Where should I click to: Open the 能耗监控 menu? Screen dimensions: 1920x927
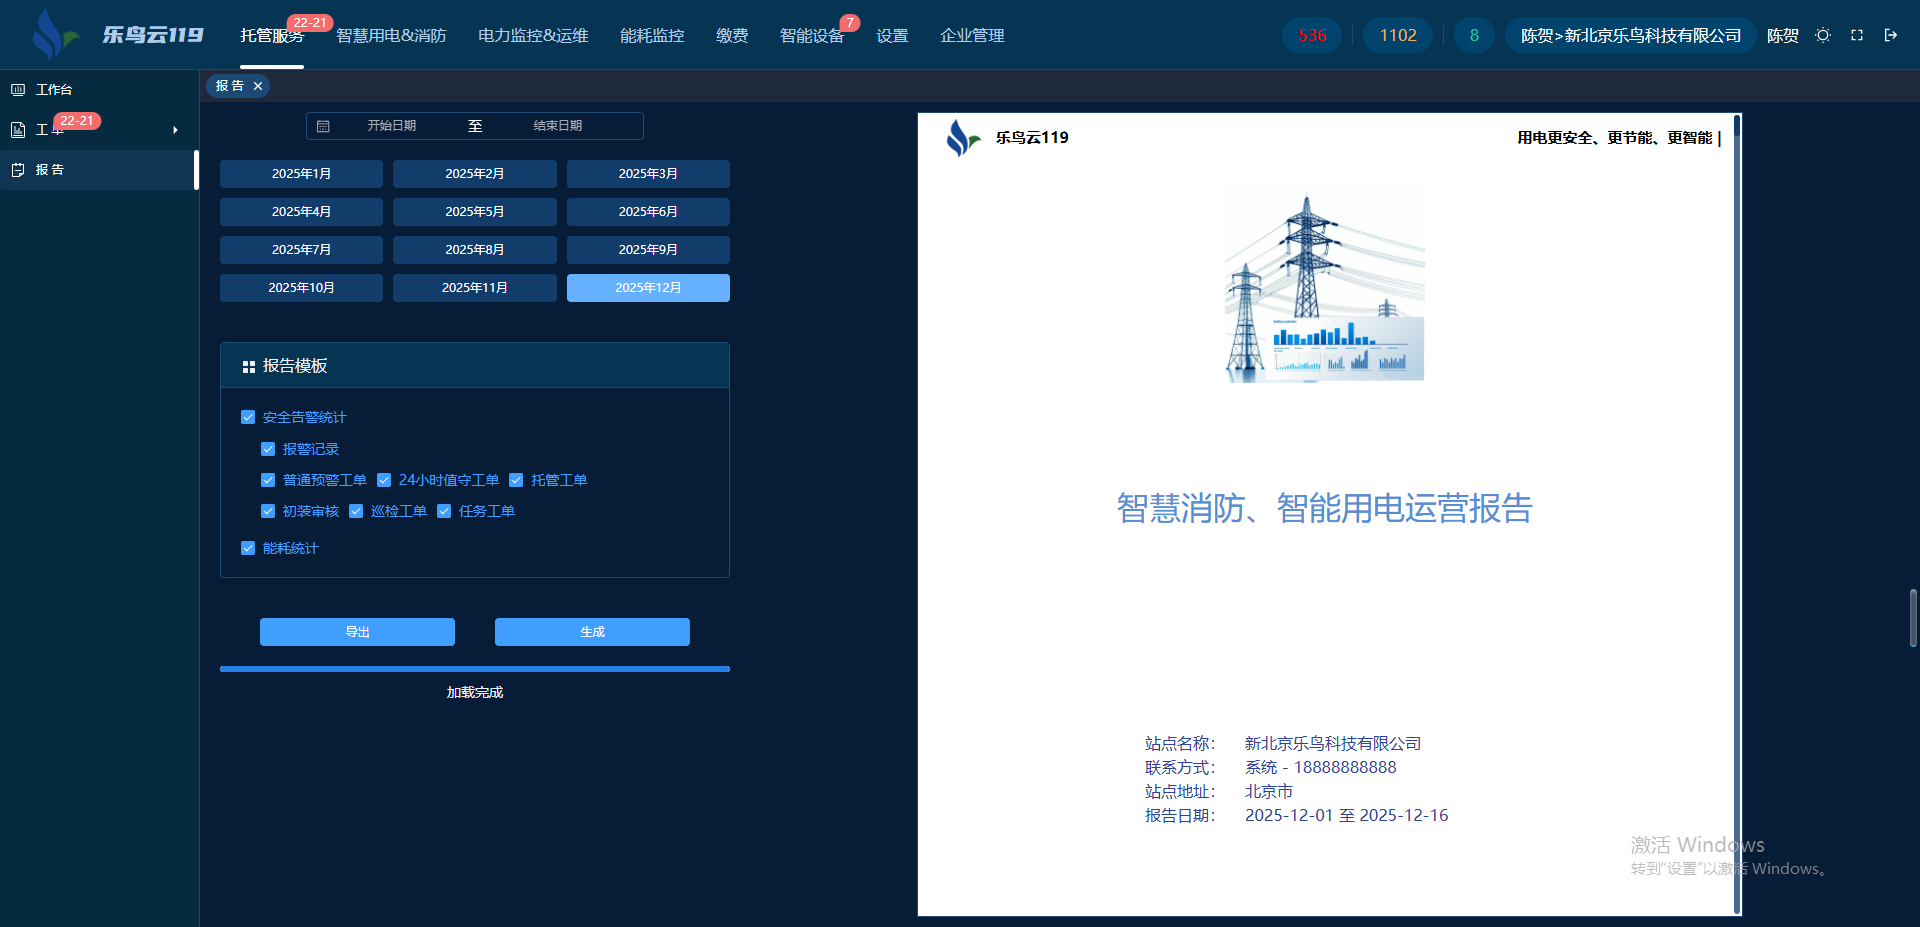point(652,35)
